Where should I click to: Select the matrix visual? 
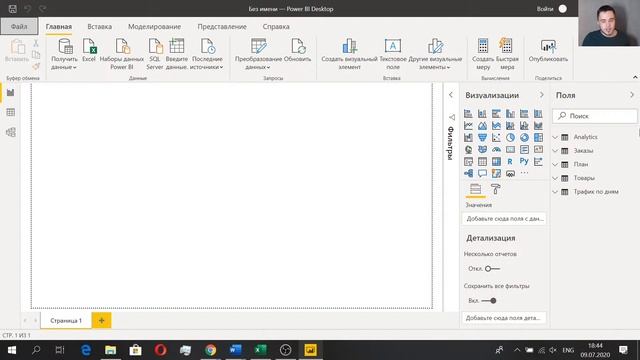(496, 162)
